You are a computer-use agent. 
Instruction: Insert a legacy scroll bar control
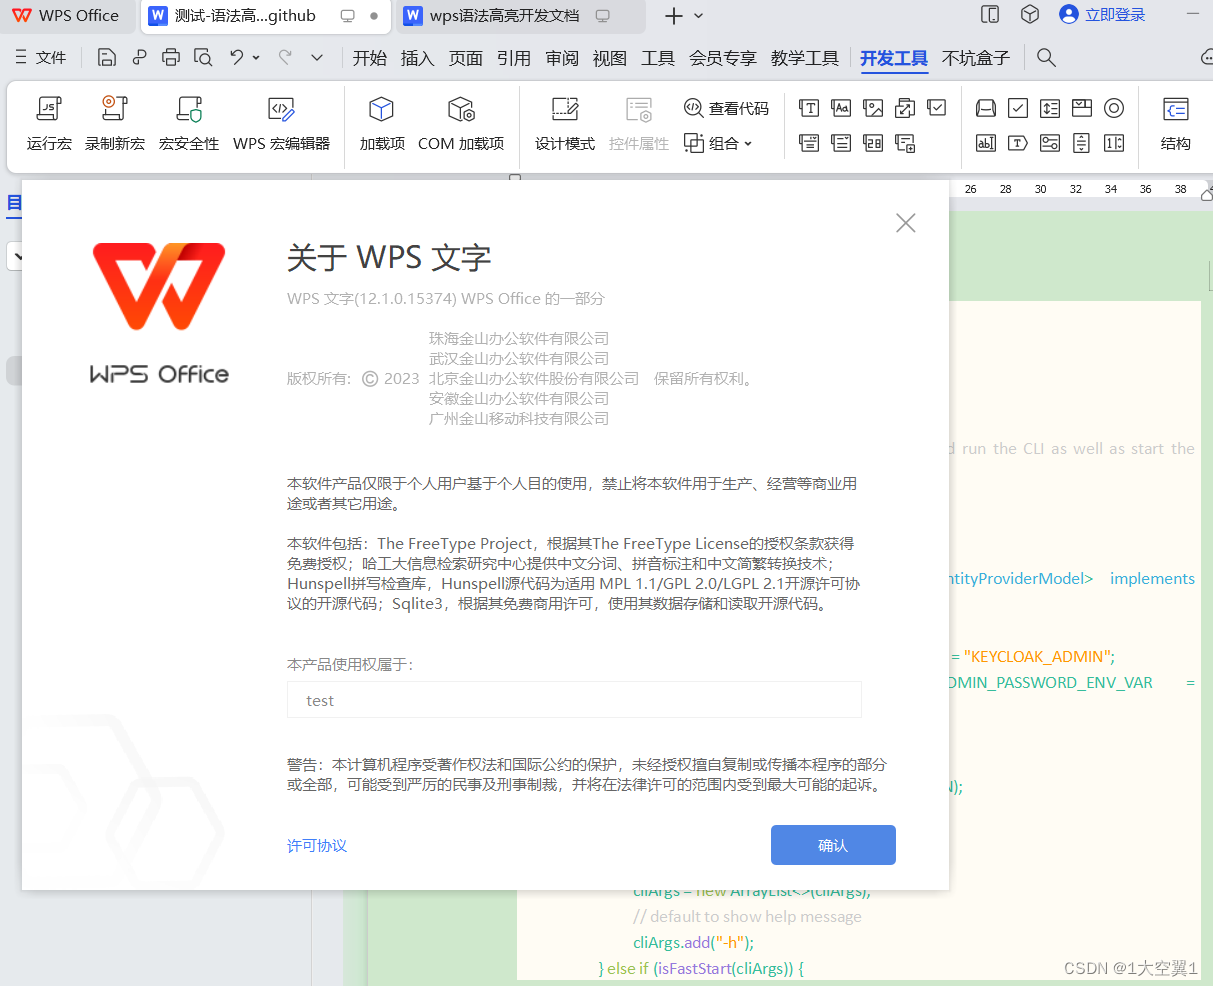[x=1082, y=143]
